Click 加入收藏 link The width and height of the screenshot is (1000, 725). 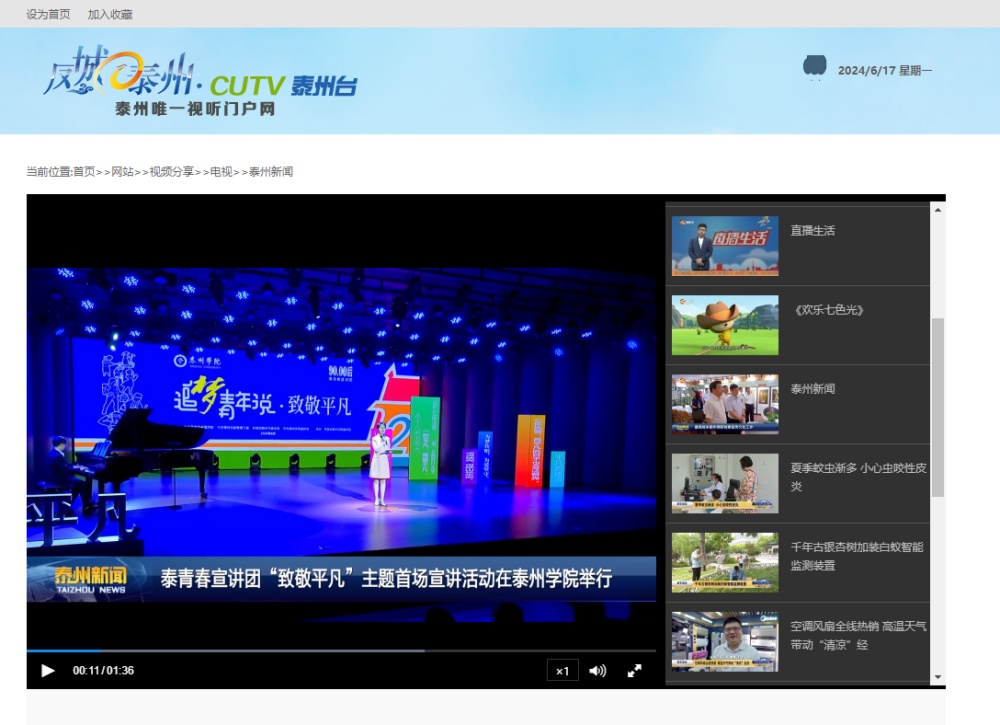[110, 14]
